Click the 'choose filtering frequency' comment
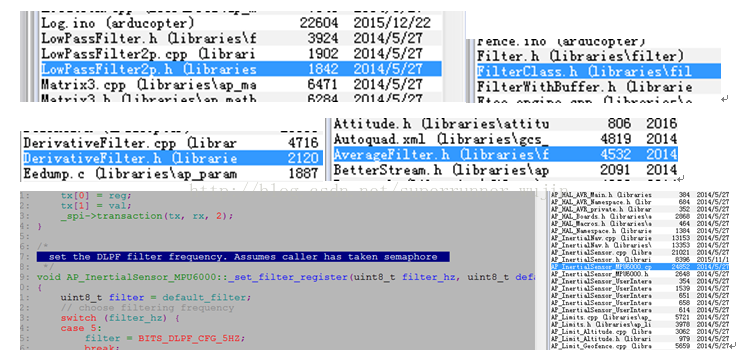The width and height of the screenshot is (739, 360). [x=147, y=308]
